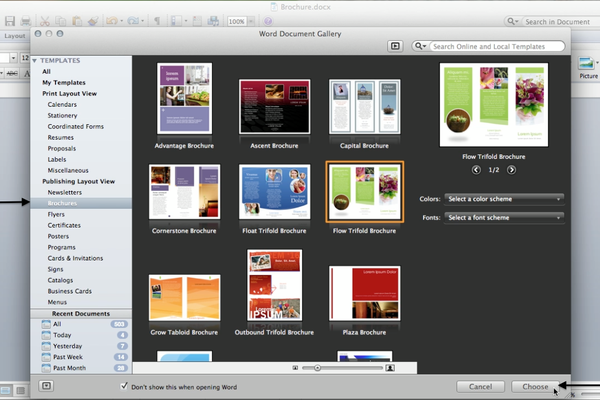The height and width of the screenshot is (400, 600).
Task: Select Flyers category
Action: tap(56, 214)
